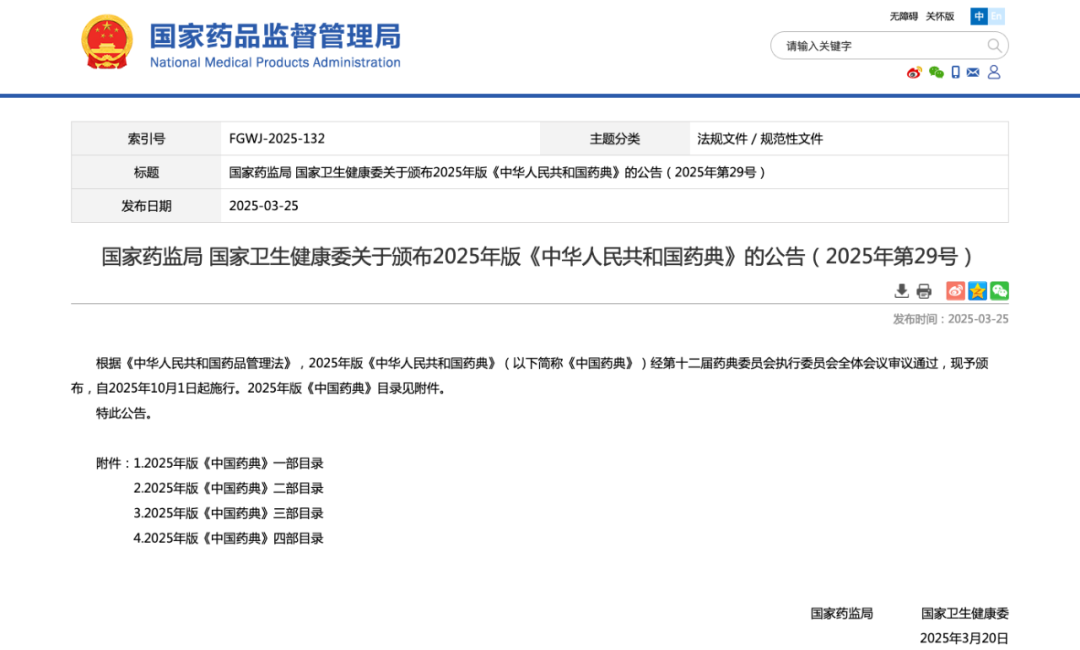Open attachment 2 二部目录
Viewport: 1080px width, 650px height.
[229, 488]
